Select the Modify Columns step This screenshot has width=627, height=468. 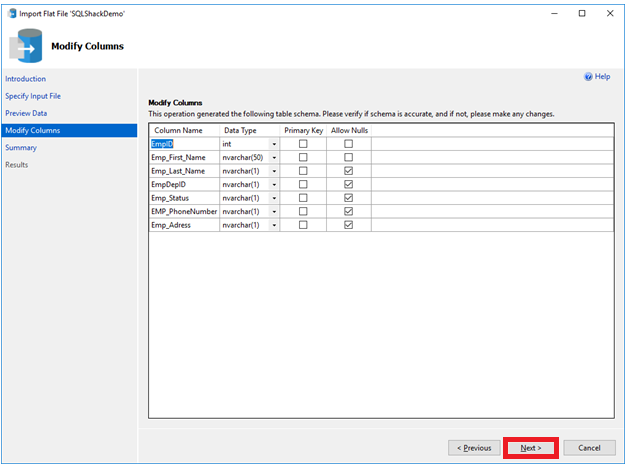point(70,130)
